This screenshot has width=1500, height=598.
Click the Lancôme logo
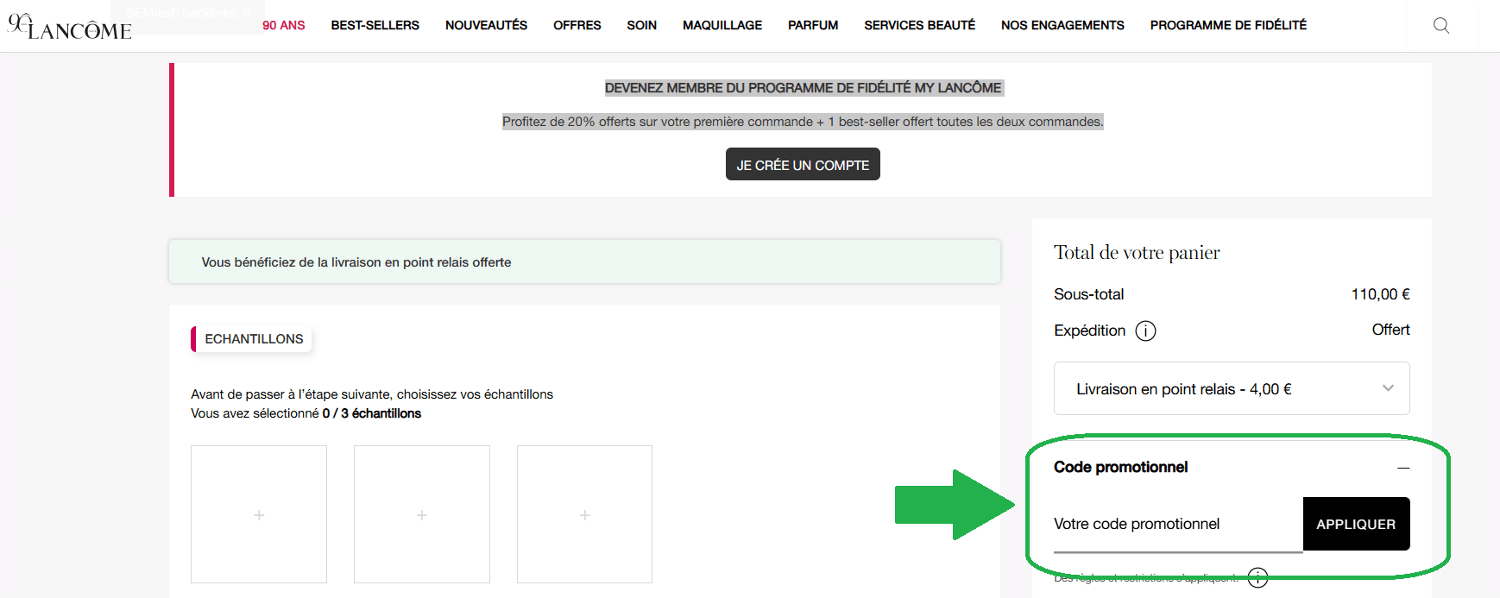(70, 27)
